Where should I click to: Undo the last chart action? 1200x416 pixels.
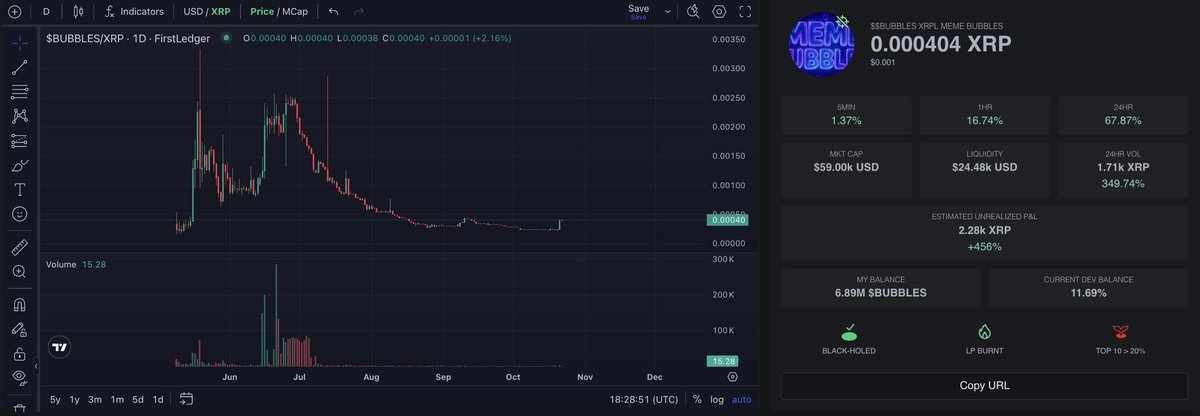point(334,11)
